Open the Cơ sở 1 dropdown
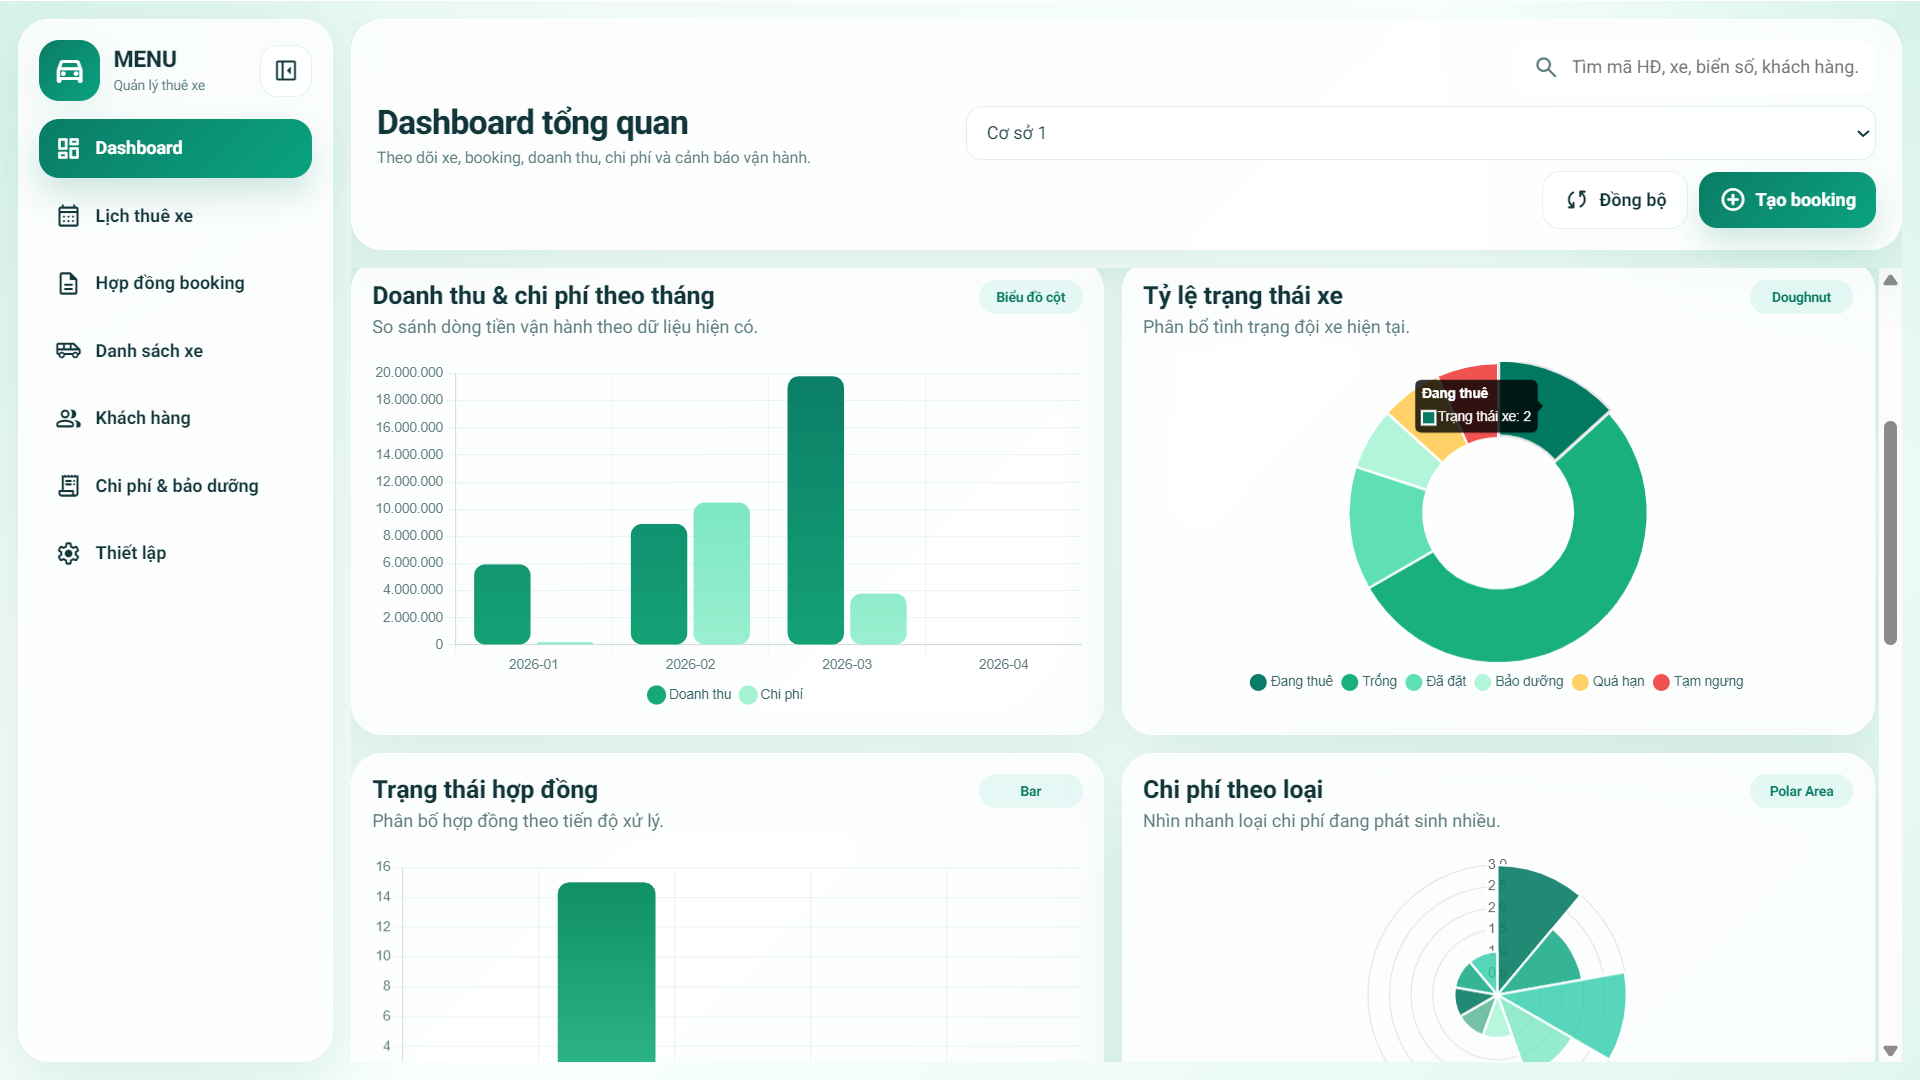1920x1080 pixels. [1420, 132]
